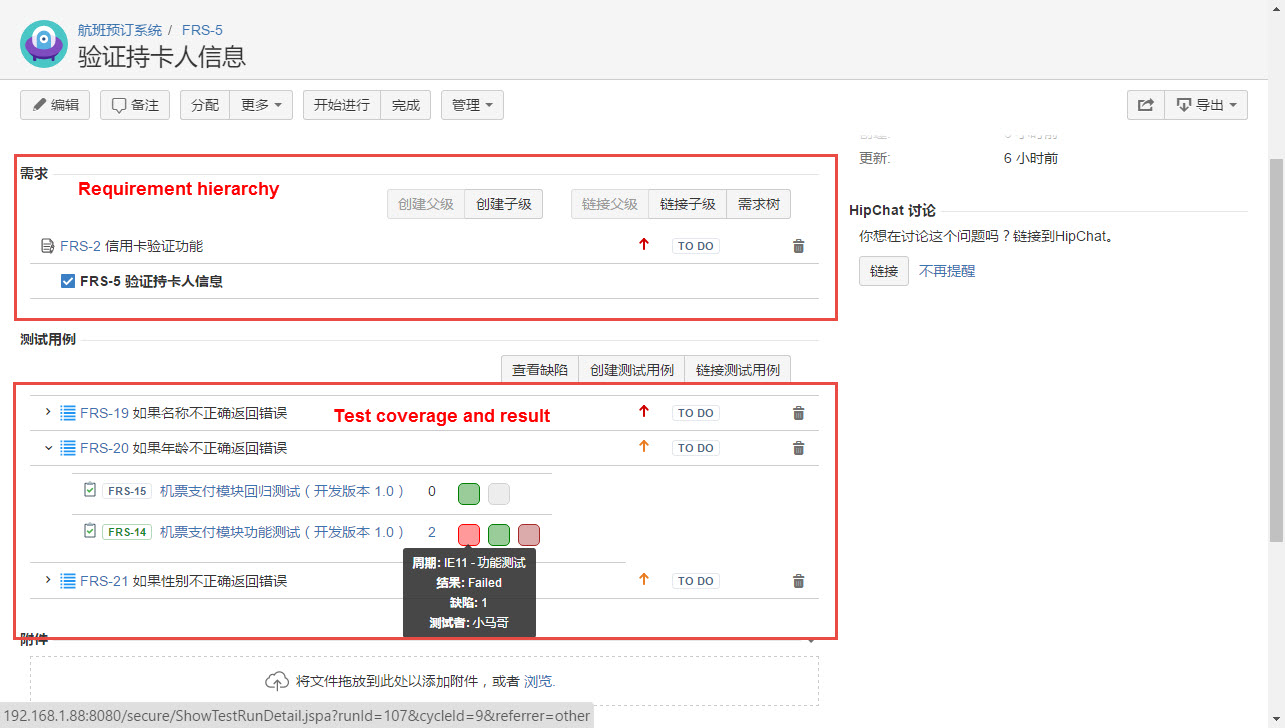
Task: Click the 查看缺陷 tab button
Action: coord(540,370)
